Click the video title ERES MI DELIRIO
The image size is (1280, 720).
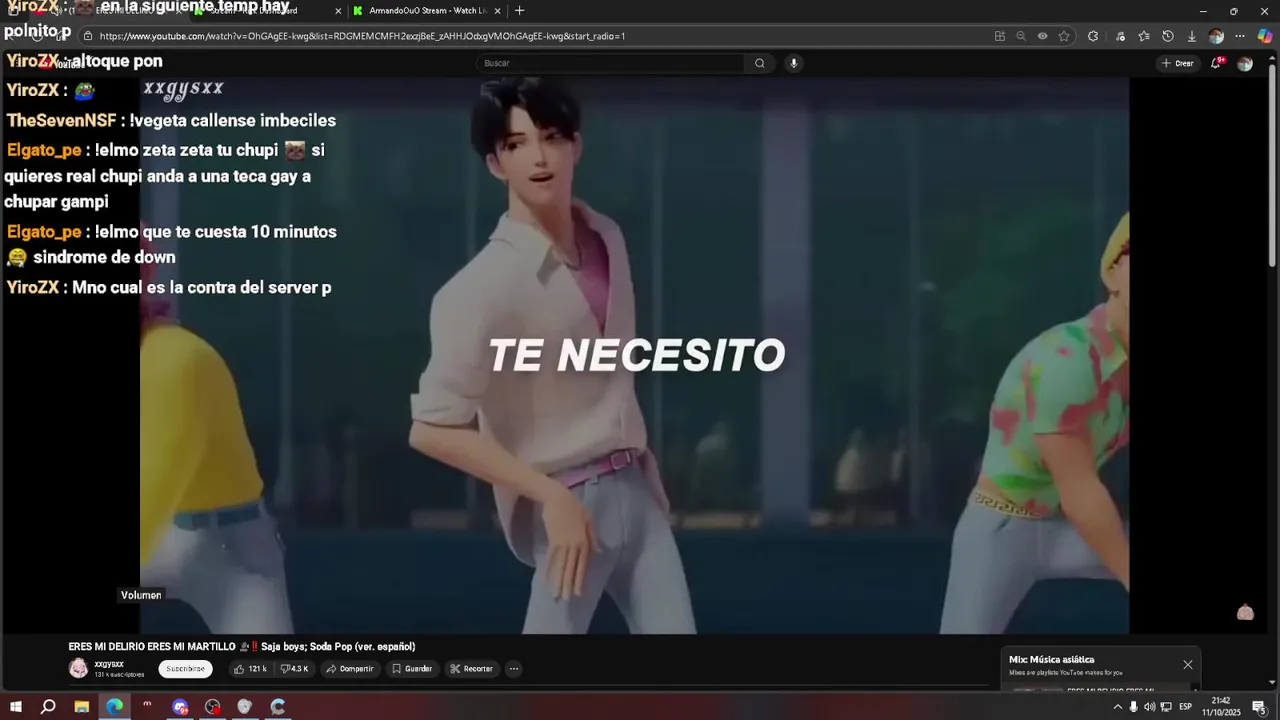[241, 647]
